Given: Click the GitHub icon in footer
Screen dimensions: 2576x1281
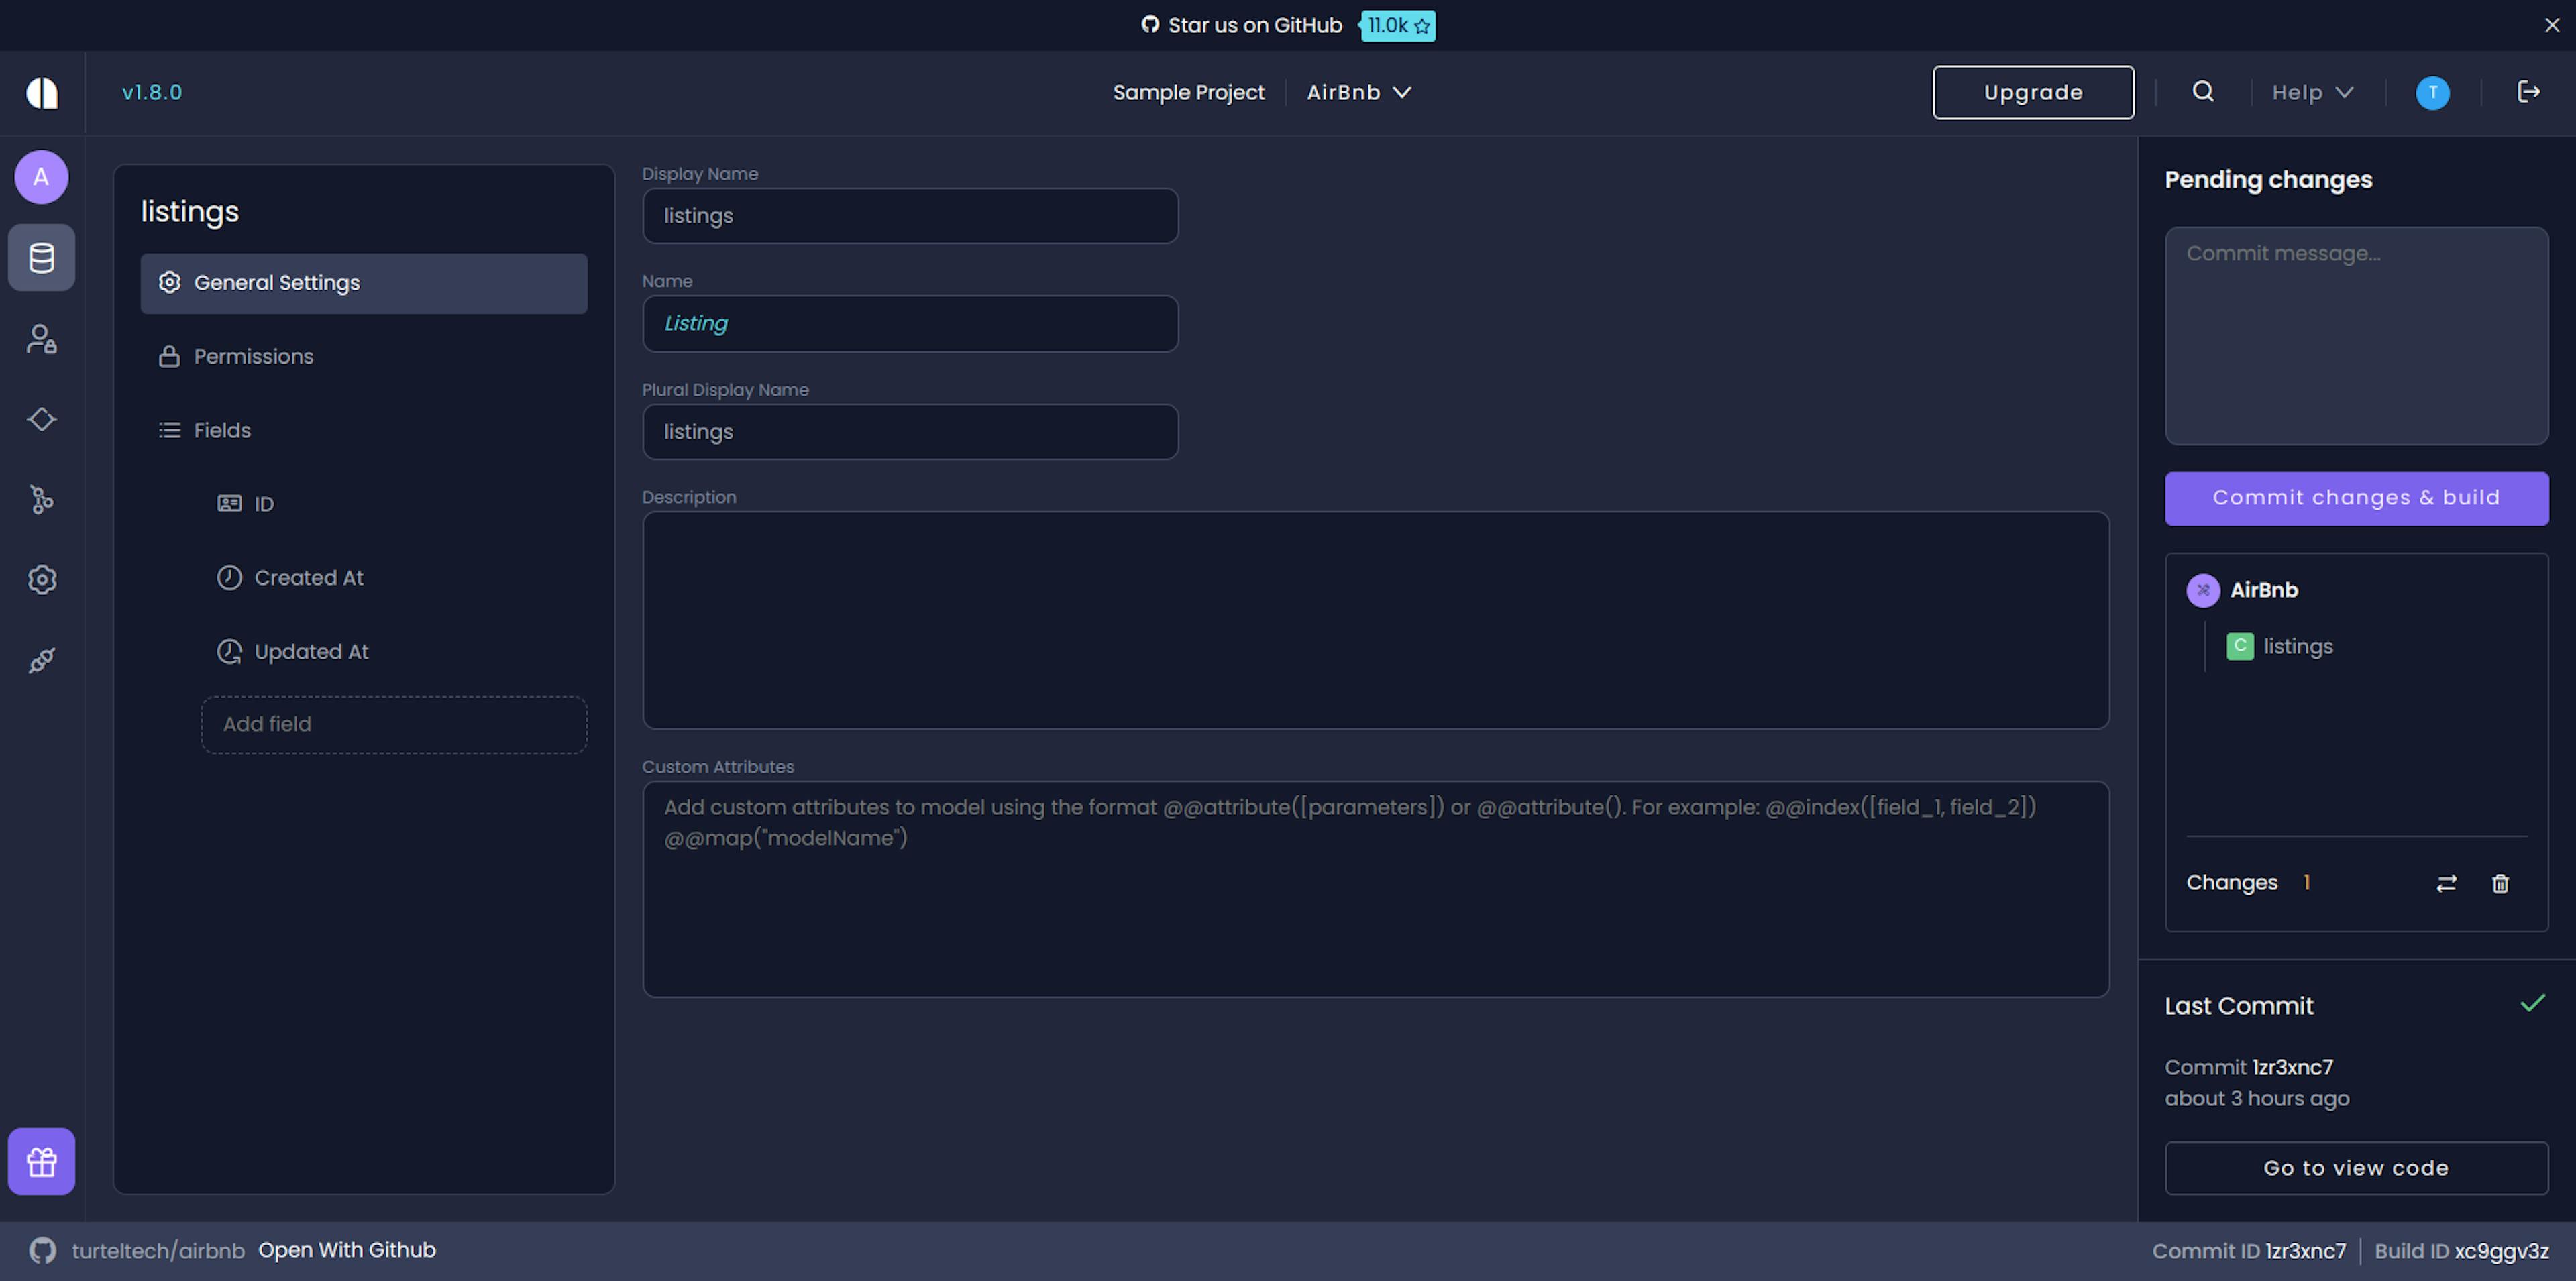Looking at the screenshot, I should tap(42, 1250).
